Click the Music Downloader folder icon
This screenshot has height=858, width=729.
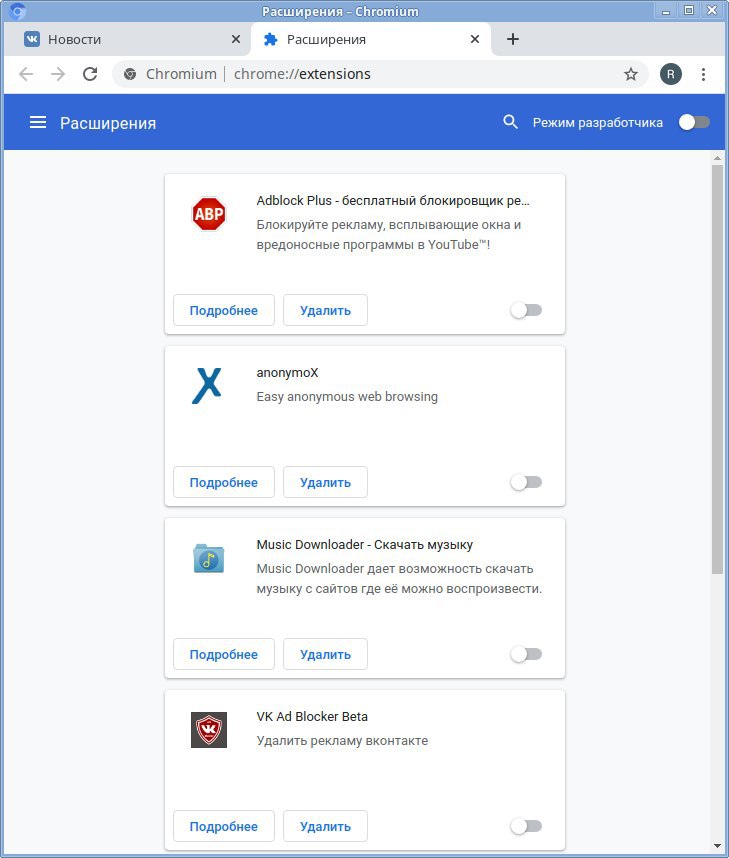pos(209,558)
